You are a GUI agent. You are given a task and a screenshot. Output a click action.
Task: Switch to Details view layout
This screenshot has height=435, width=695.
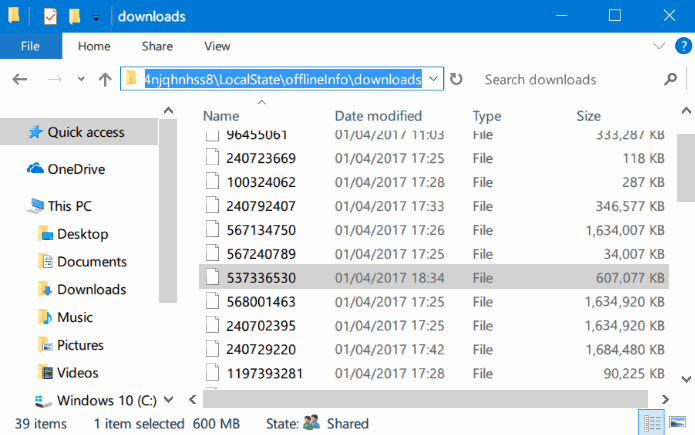(x=653, y=422)
